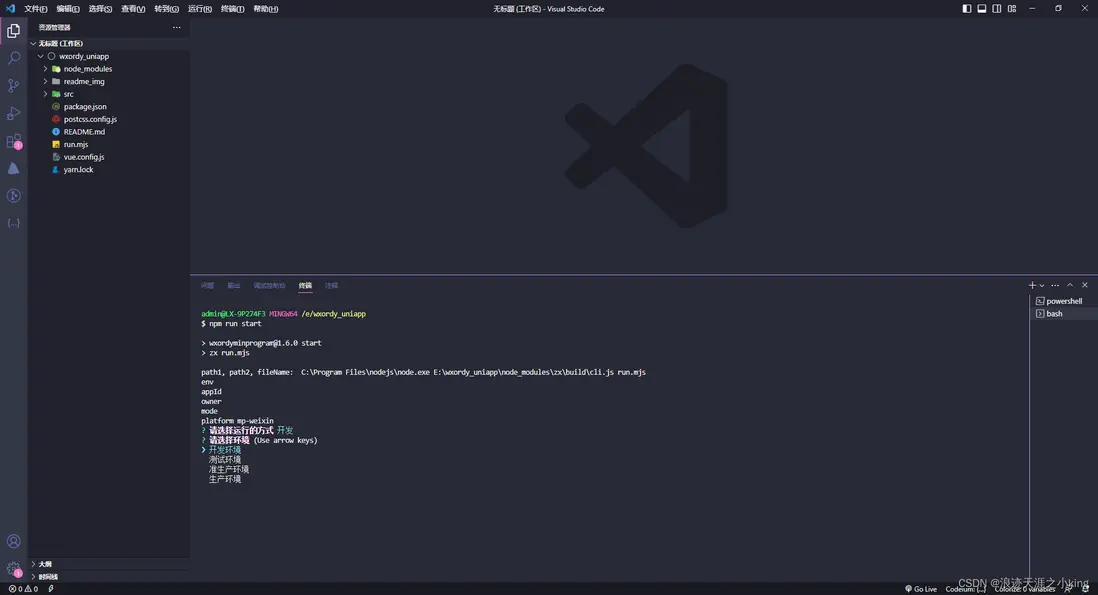
Task: Toggle the primary side bar layout icon
Action: pos(967,9)
